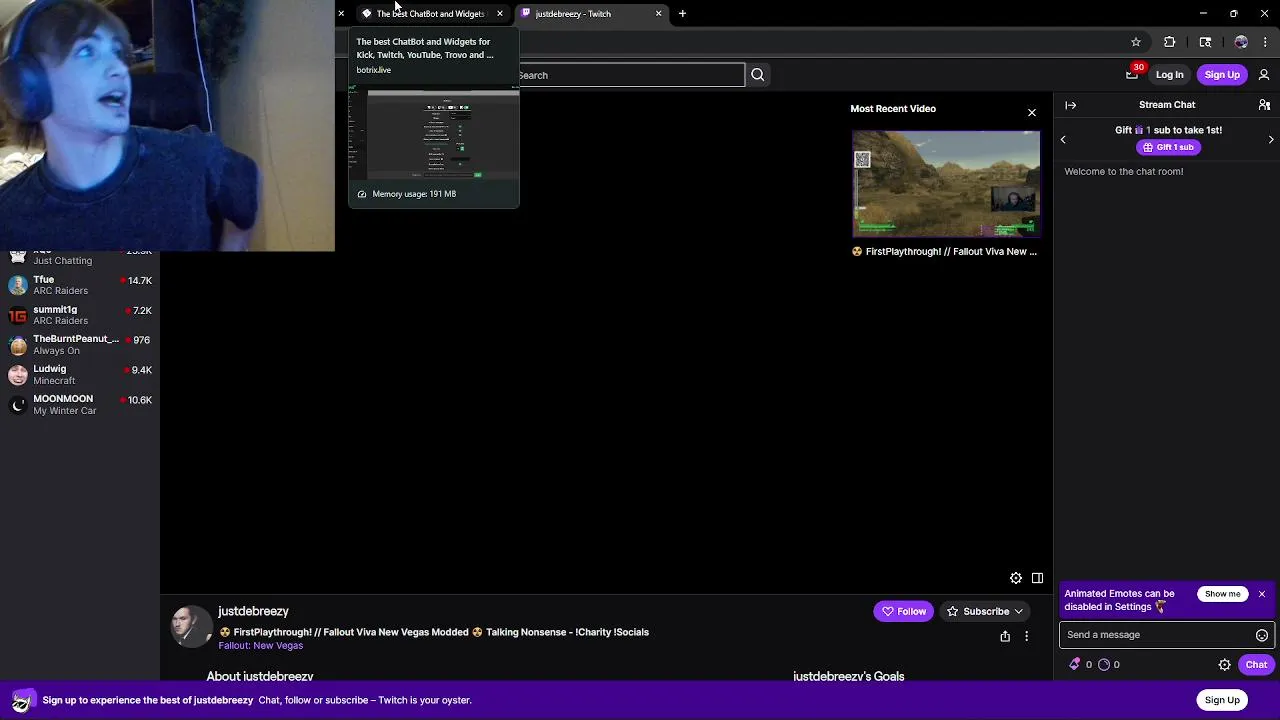Bookmark this page with the star icon
Image resolution: width=1280 pixels, height=720 pixels.
tap(1136, 42)
